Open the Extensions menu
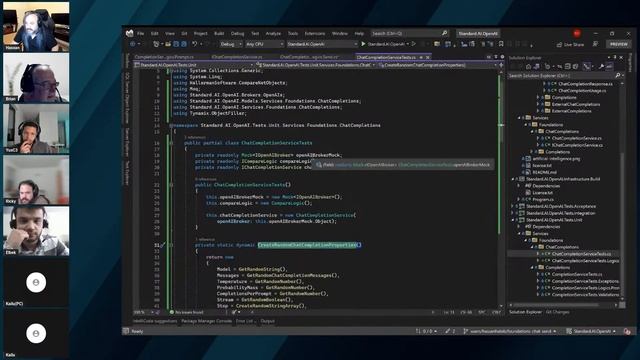 pos(315,33)
